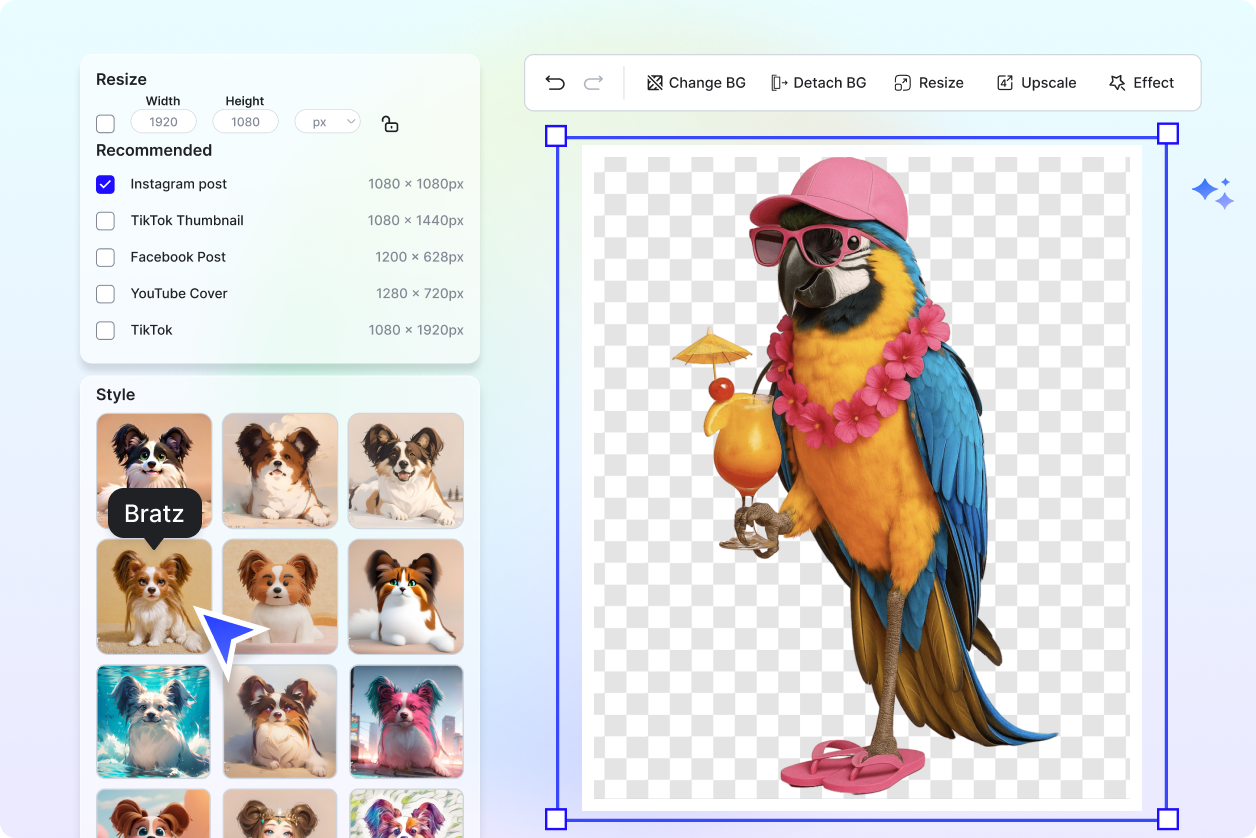Open the Resize tool in toolbar
The image size is (1256, 838).
[929, 83]
